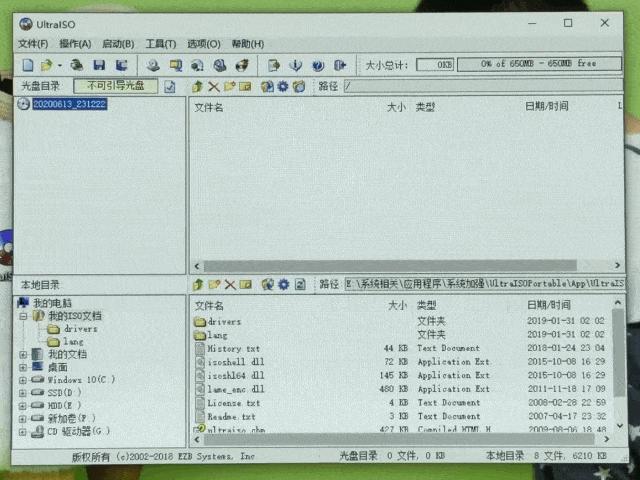The width and height of the screenshot is (640, 480).
Task: Click the 光盘目录 路径 input field
Action: 484,86
